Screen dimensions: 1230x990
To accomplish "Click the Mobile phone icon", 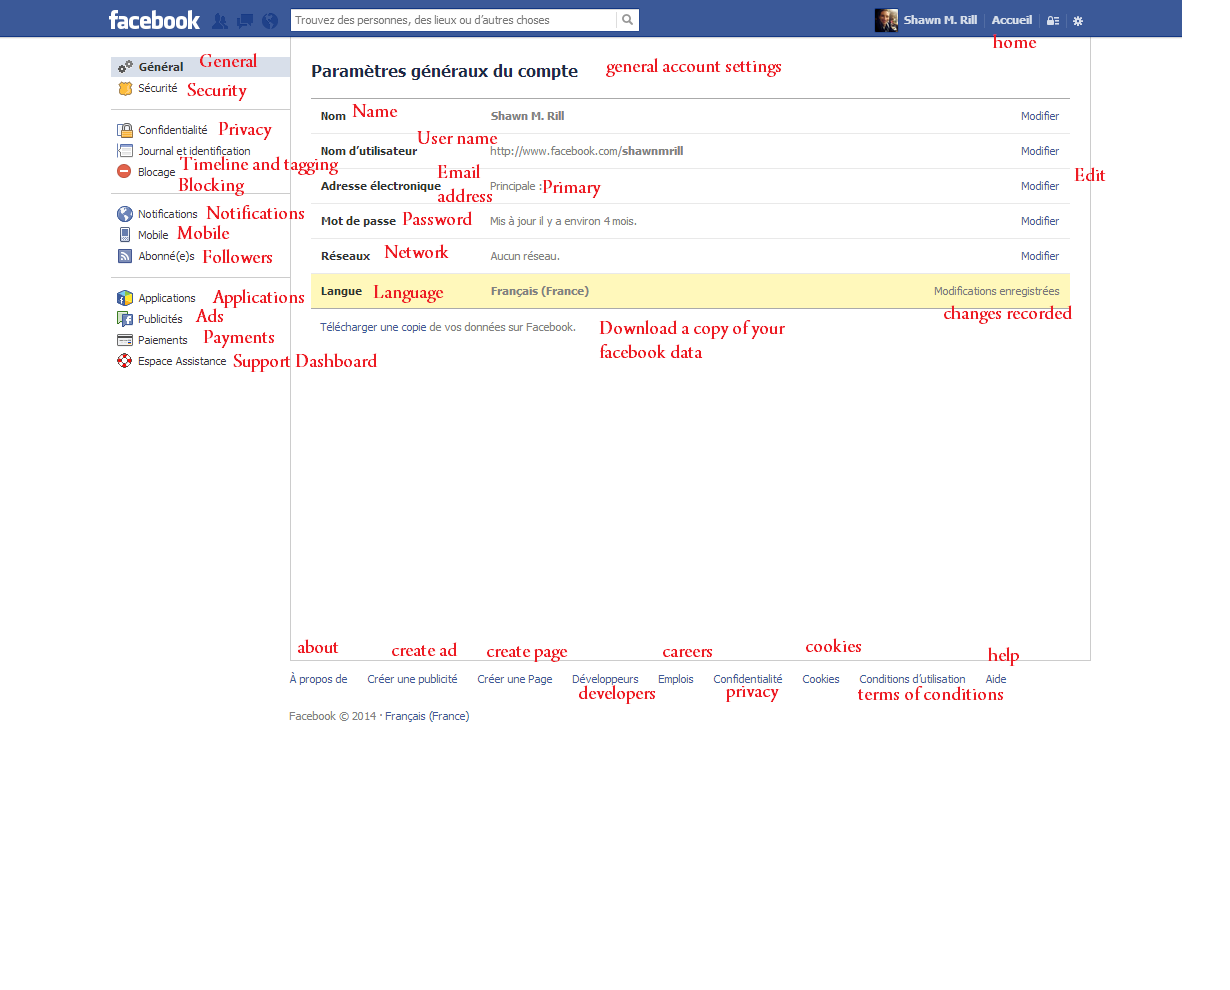I will coord(125,235).
